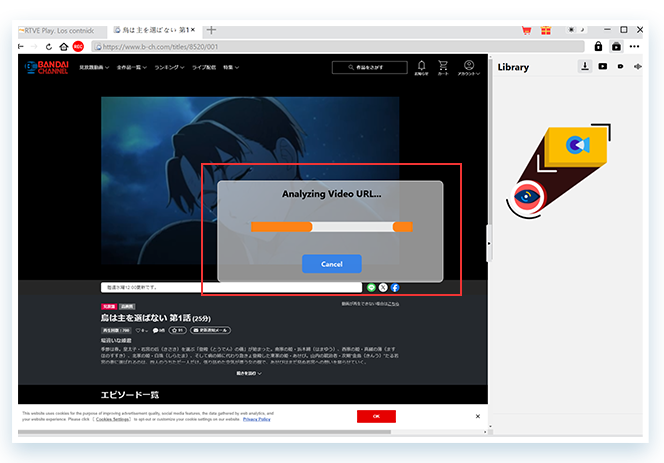Expand fifth Bandai navigation dropdown

tap(231, 67)
